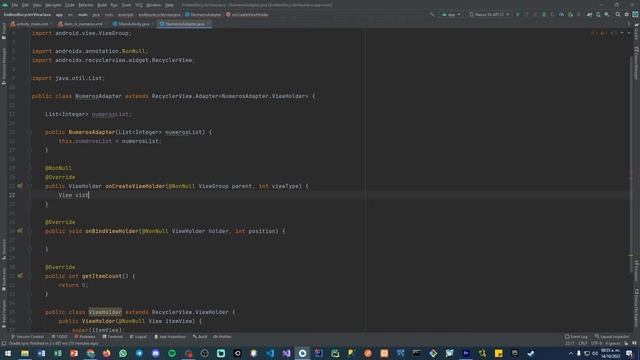Click the green Run app icon

[518, 14]
